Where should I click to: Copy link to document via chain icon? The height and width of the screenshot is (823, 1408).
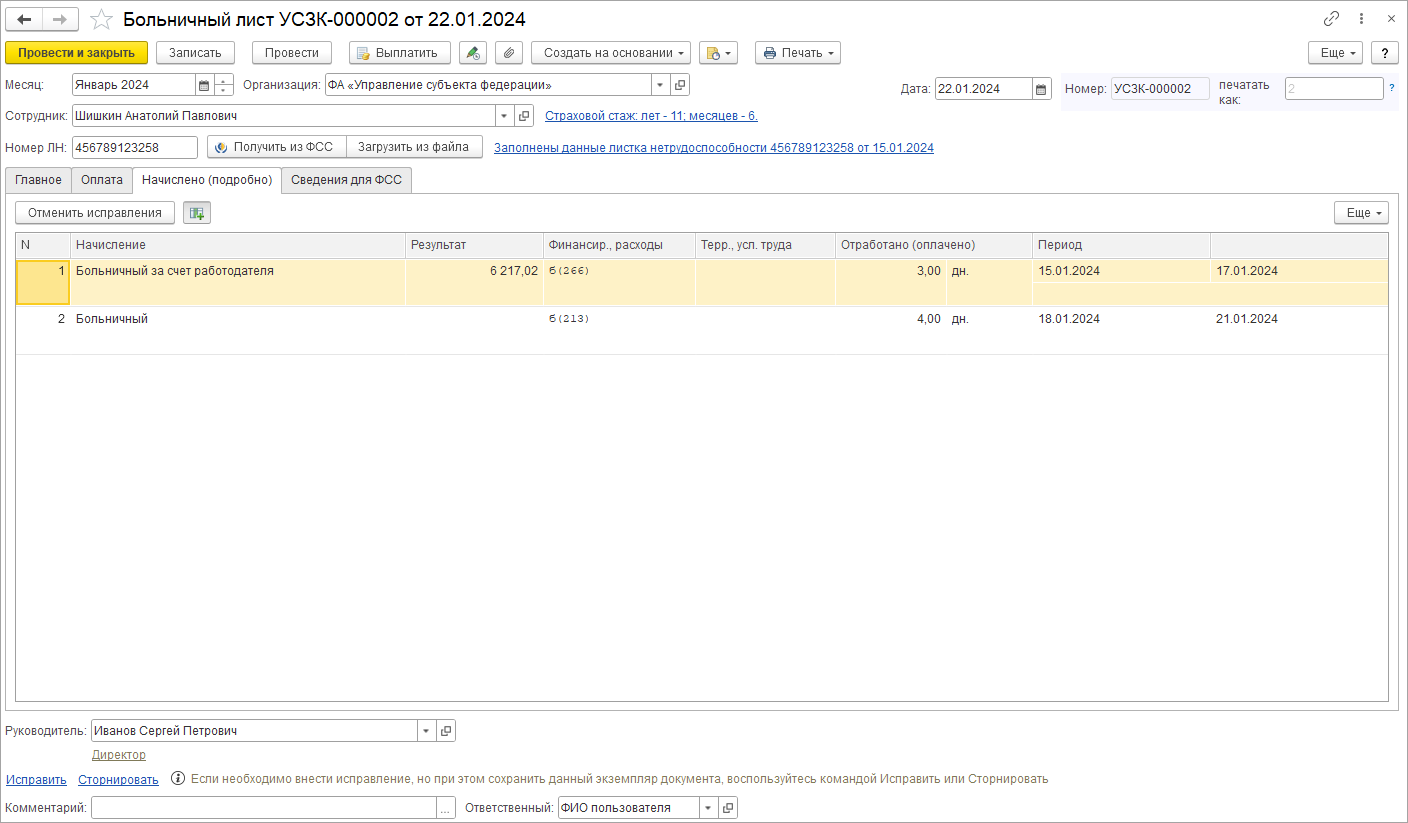pos(1331,19)
